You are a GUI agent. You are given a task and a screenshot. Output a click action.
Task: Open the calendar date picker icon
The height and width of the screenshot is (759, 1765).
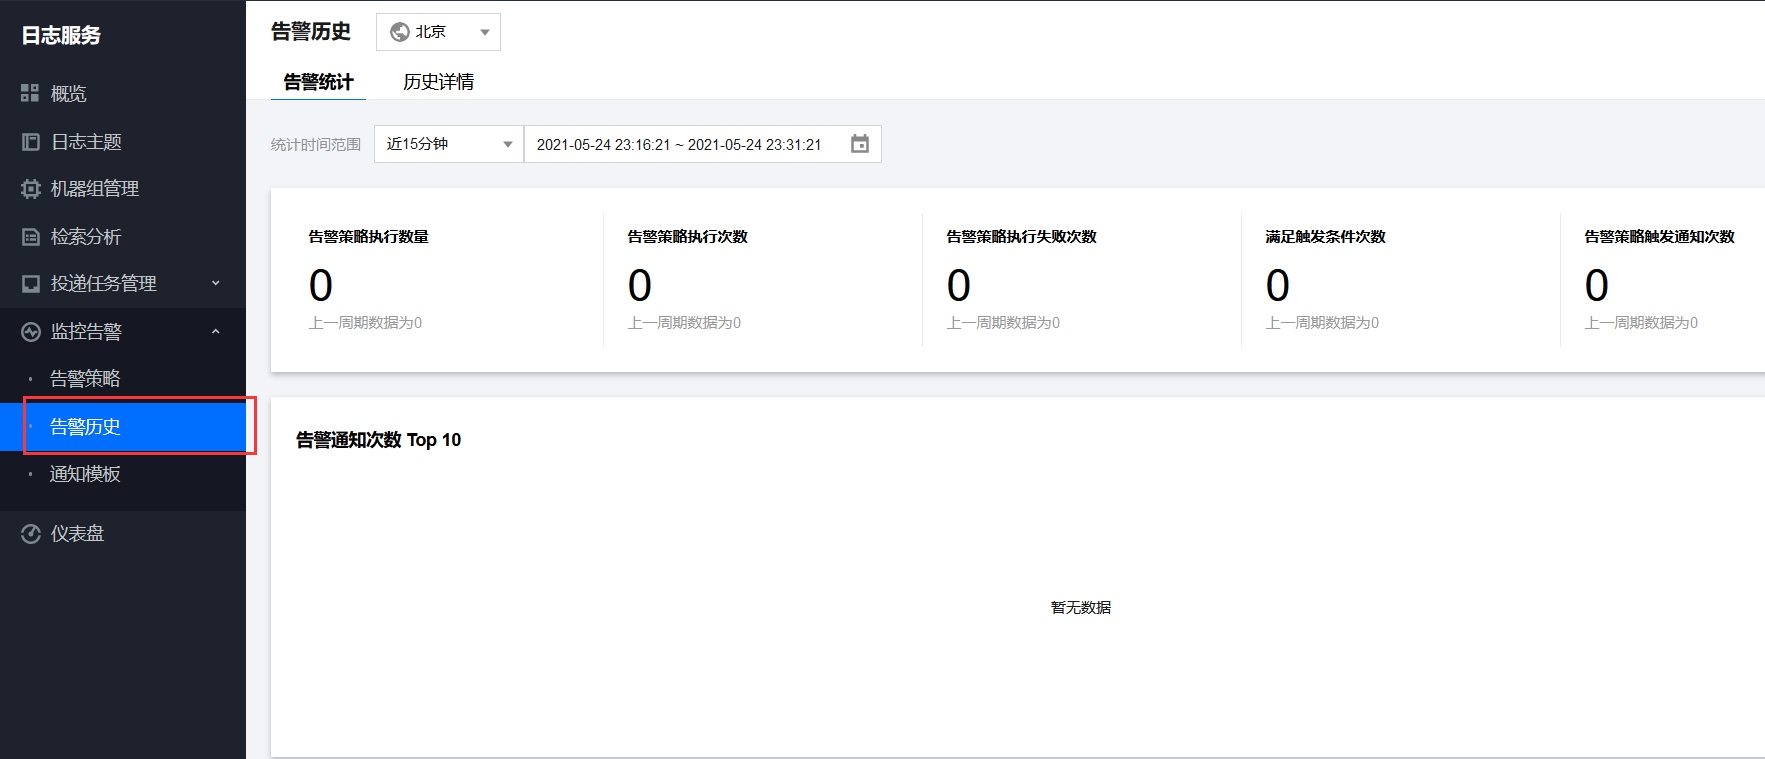859,144
